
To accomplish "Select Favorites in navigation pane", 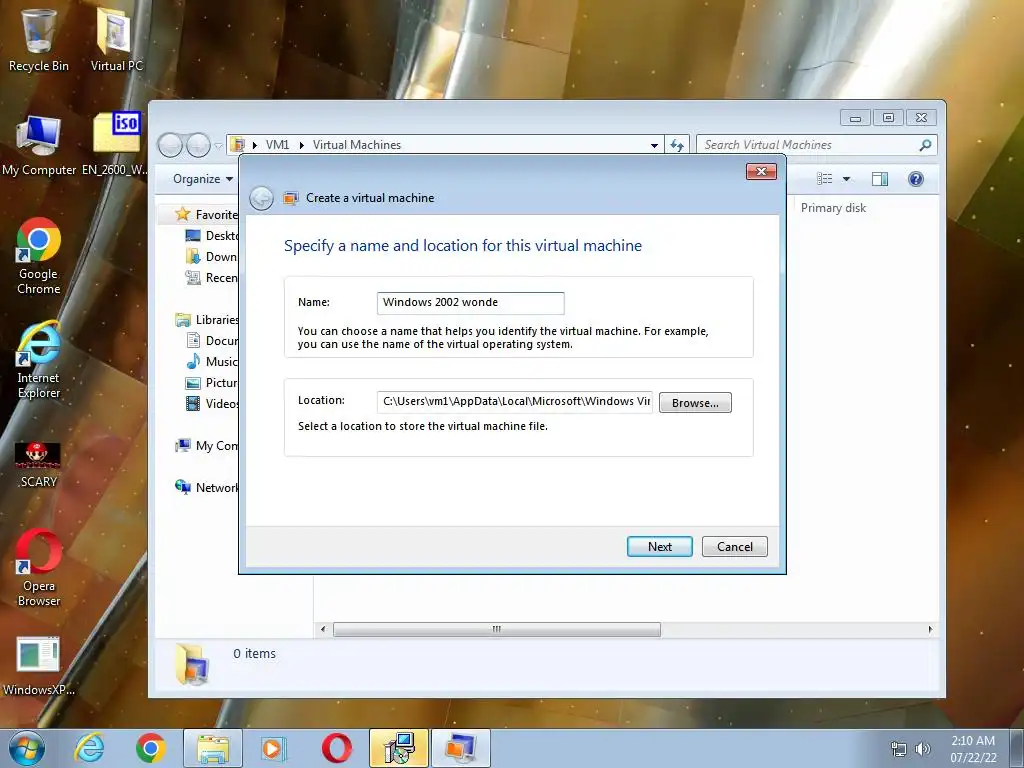I will click(x=207, y=215).
